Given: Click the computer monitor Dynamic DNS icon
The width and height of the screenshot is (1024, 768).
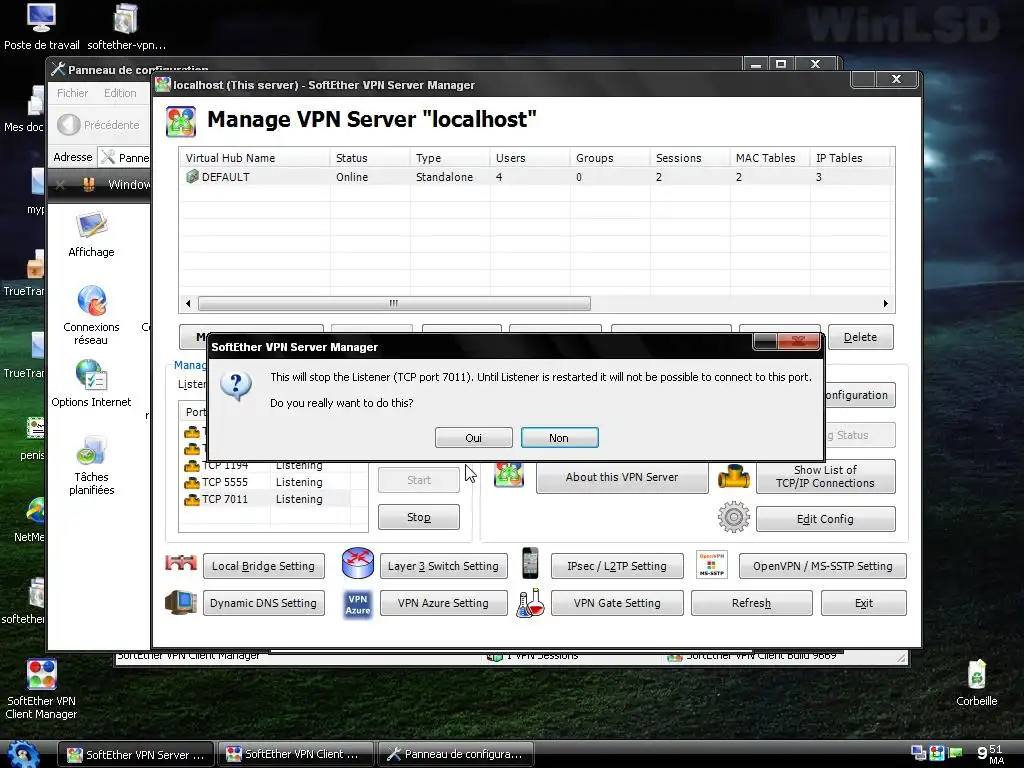Looking at the screenshot, I should (181, 602).
